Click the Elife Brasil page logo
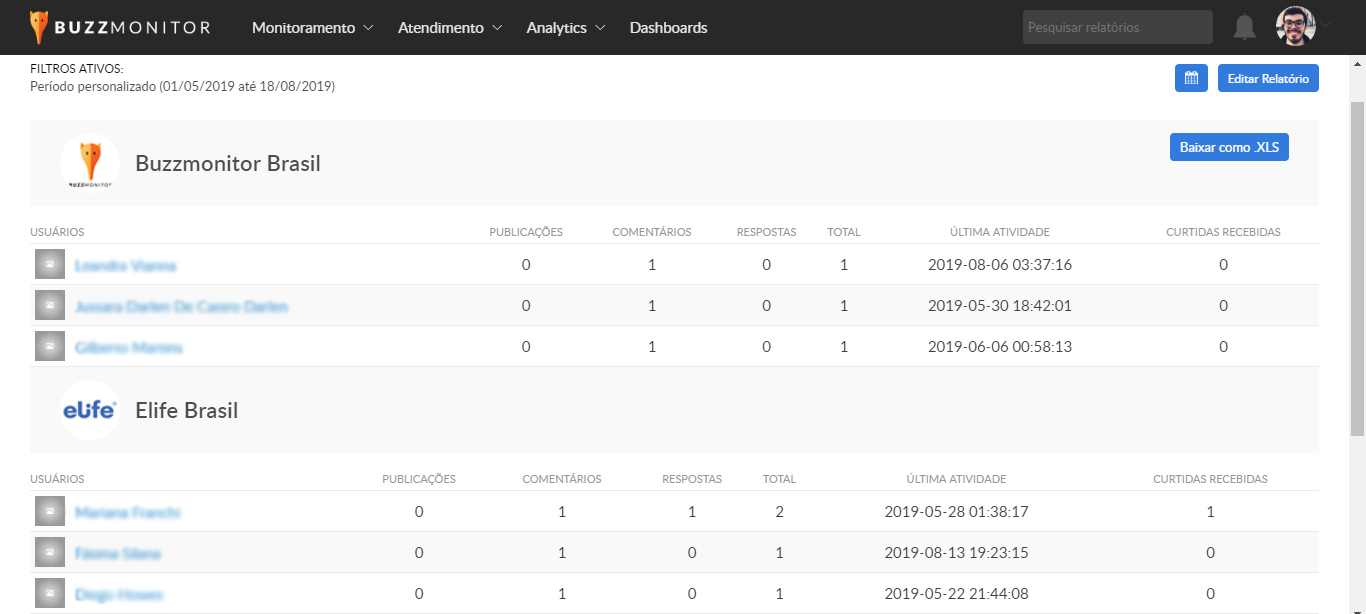Image resolution: width=1366 pixels, height=614 pixels. 90,410
